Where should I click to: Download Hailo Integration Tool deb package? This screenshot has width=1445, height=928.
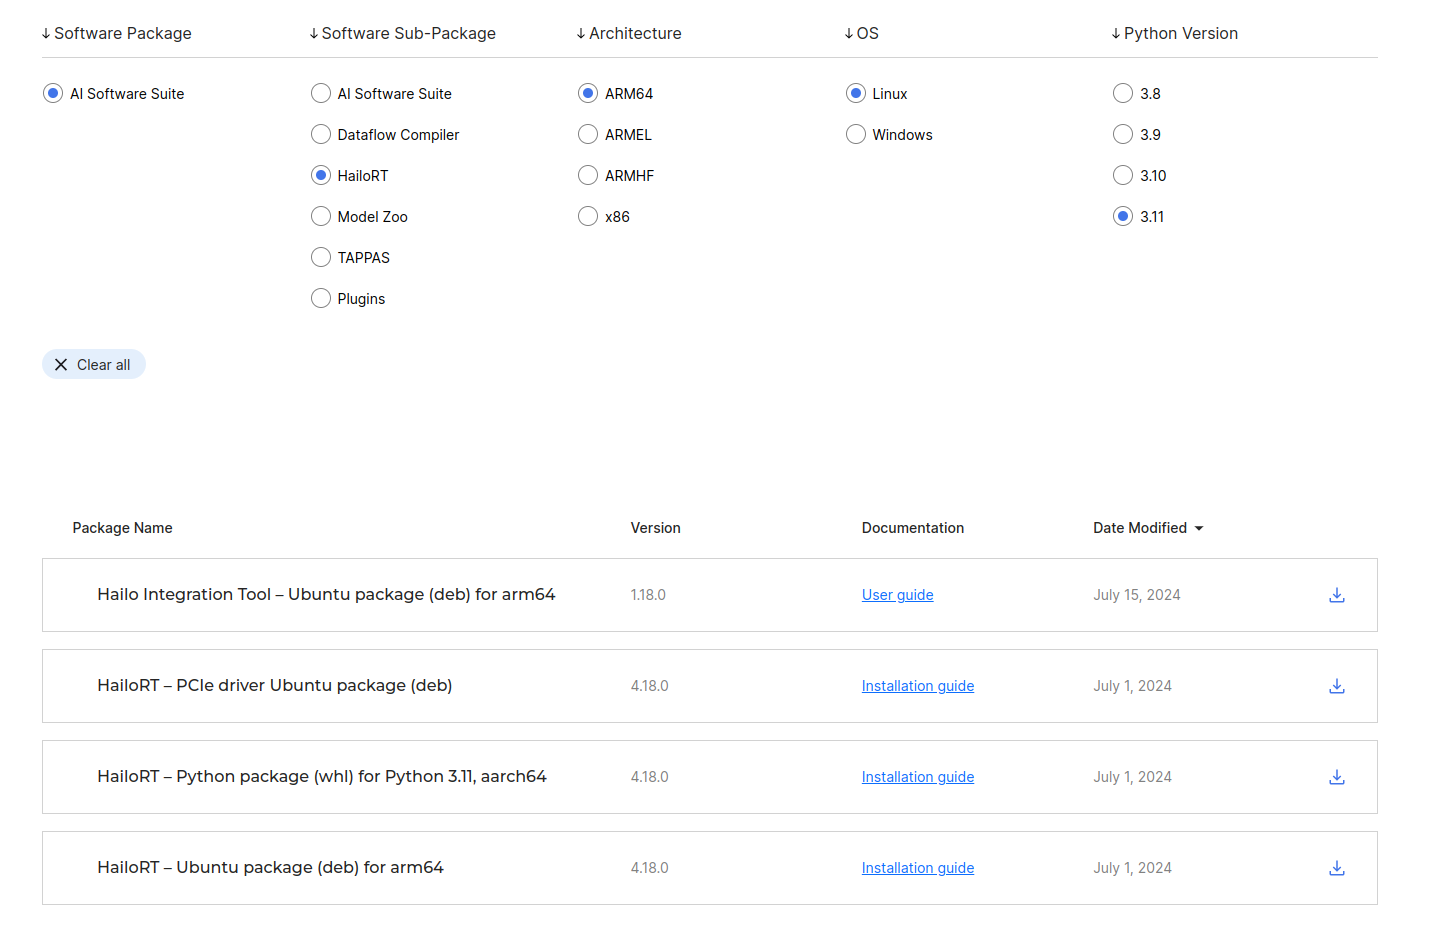click(1336, 595)
